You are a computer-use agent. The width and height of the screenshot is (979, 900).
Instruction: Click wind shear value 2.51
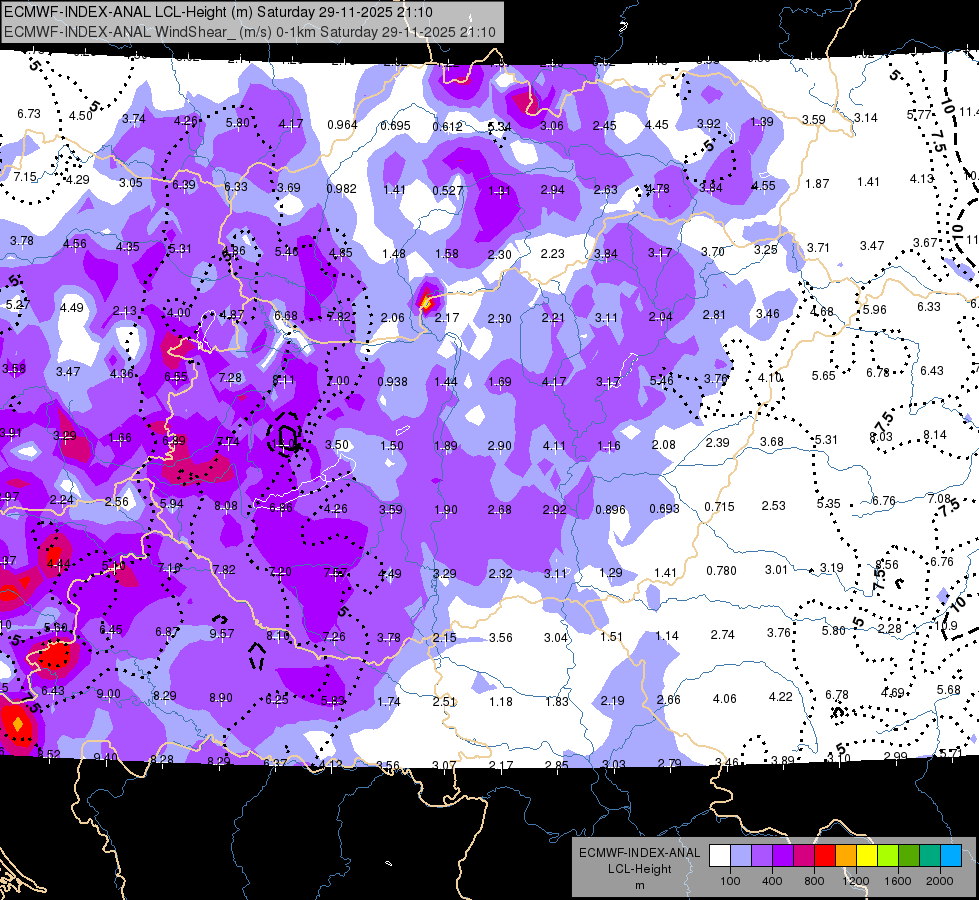(445, 702)
